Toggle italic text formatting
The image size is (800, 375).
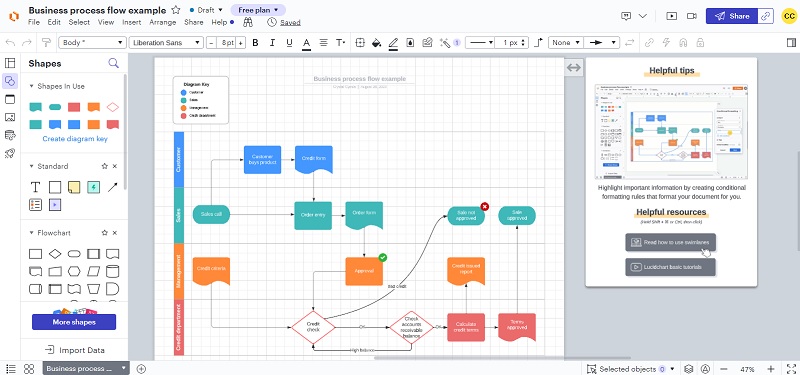(272, 43)
